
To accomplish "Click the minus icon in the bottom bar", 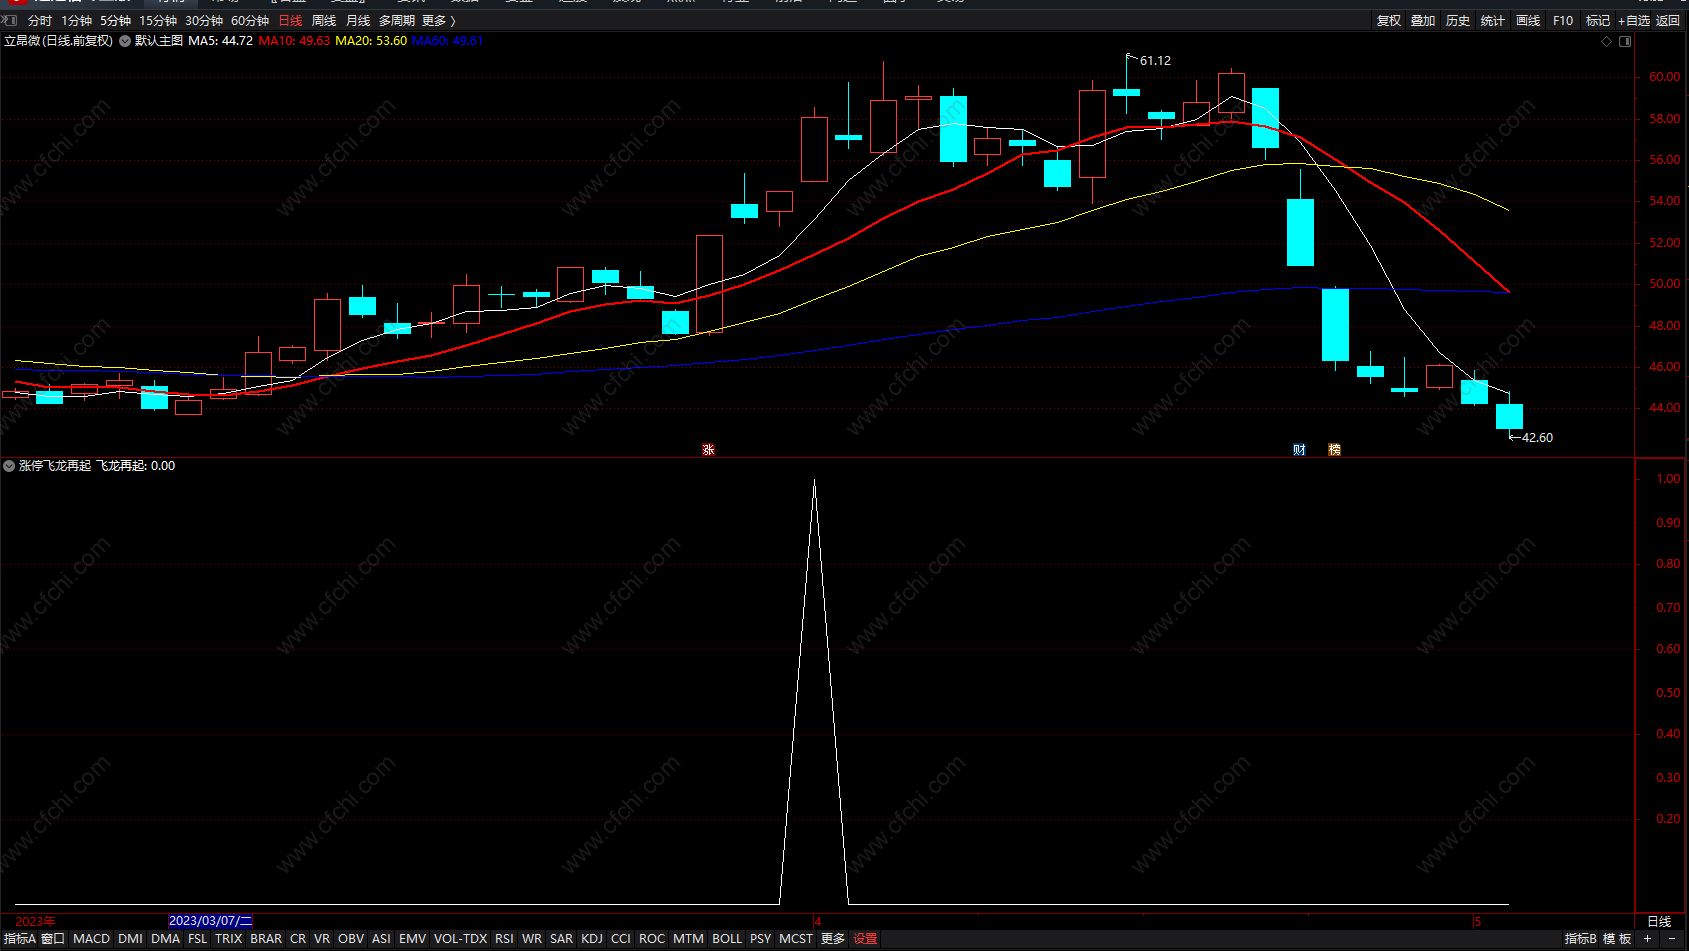I will click(x=1671, y=939).
